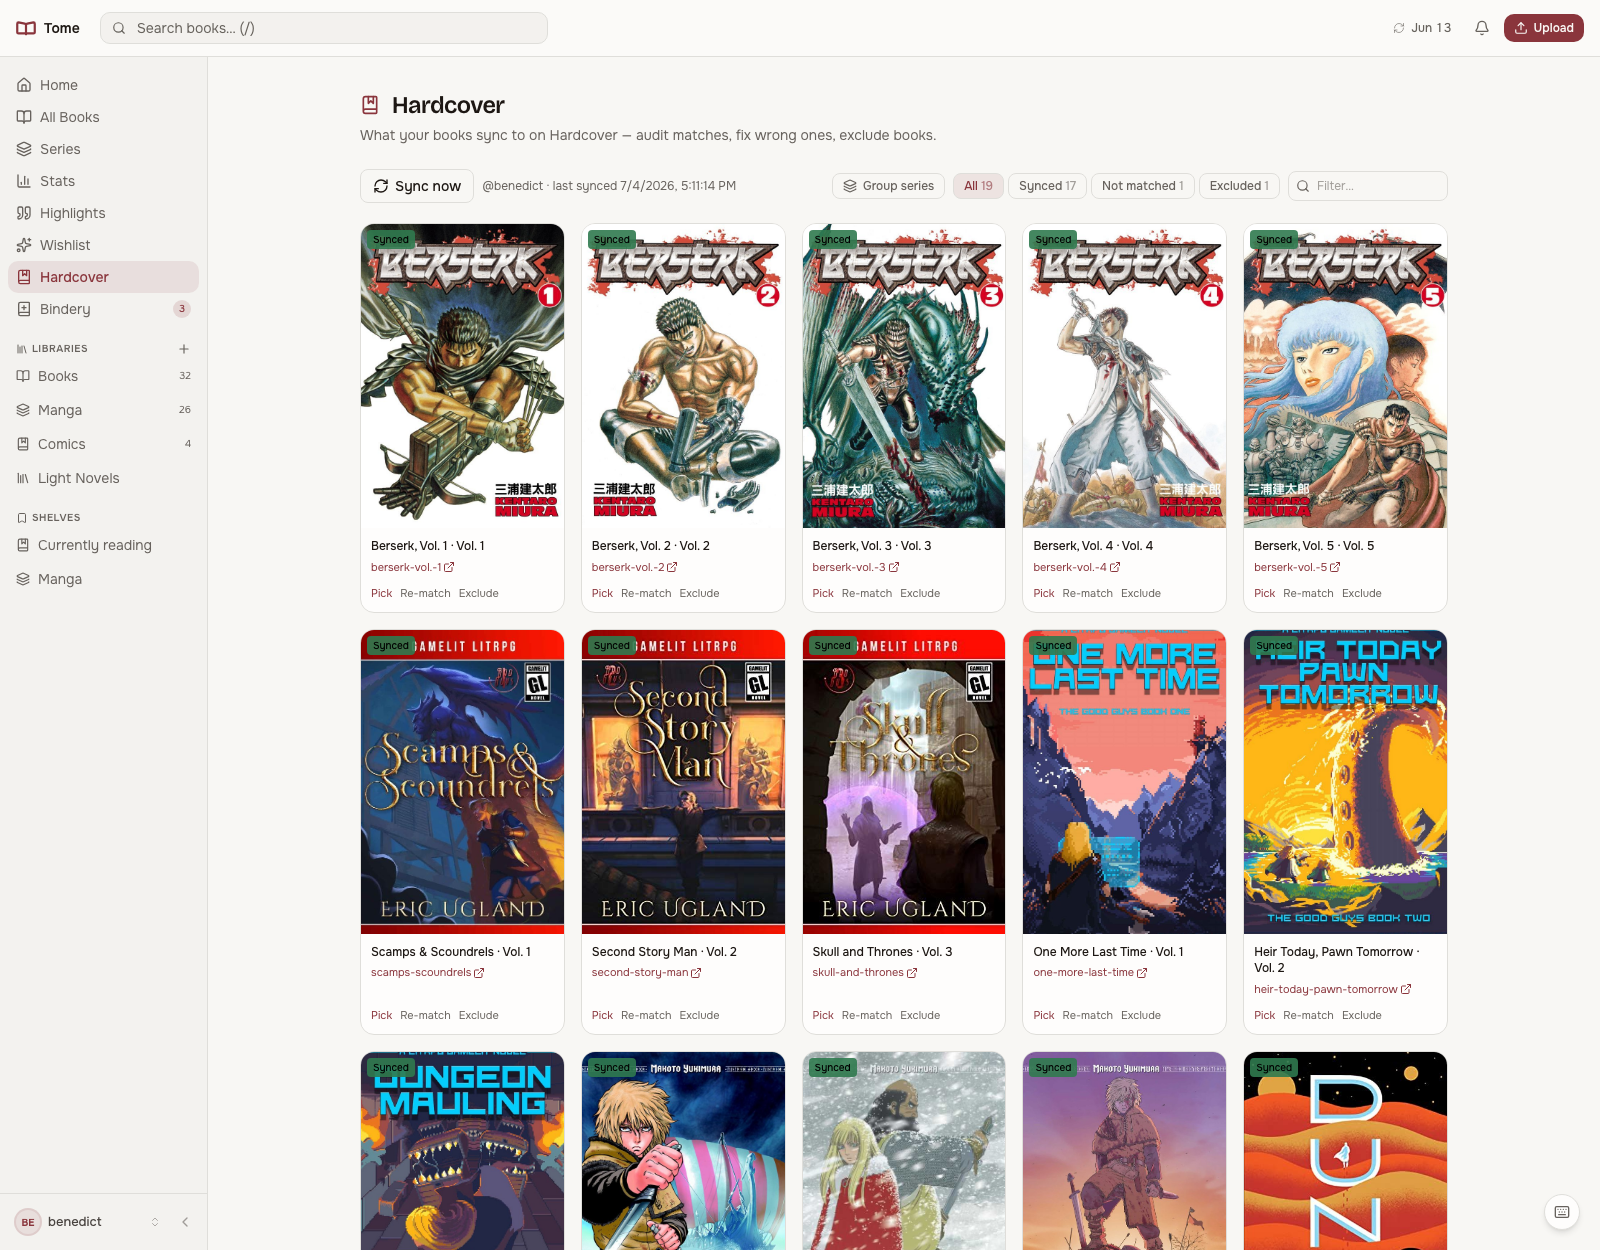The height and width of the screenshot is (1250, 1600).
Task: Click Exclude under Berserk Vol. 3
Action: (x=920, y=593)
